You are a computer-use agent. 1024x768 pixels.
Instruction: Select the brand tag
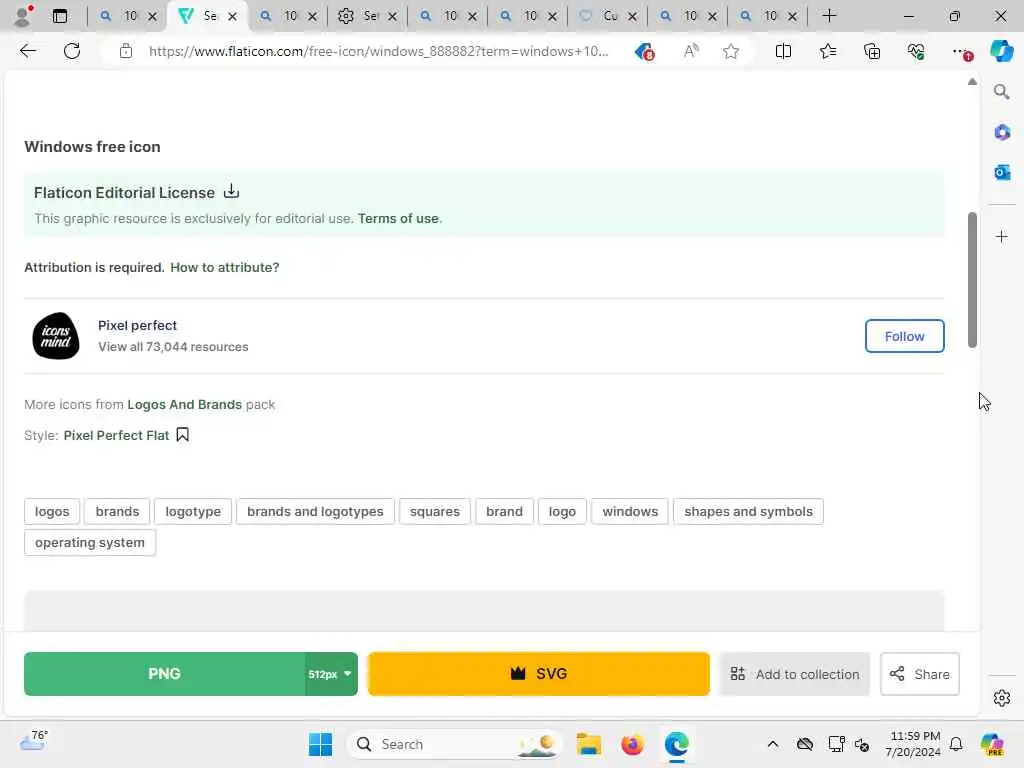(504, 511)
